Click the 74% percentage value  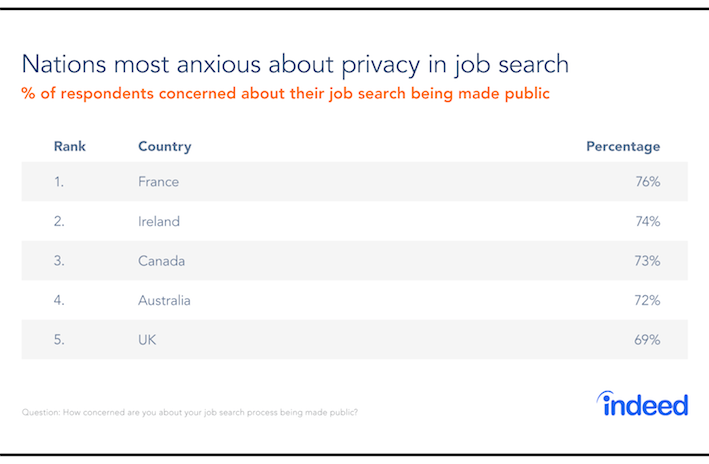(648, 222)
